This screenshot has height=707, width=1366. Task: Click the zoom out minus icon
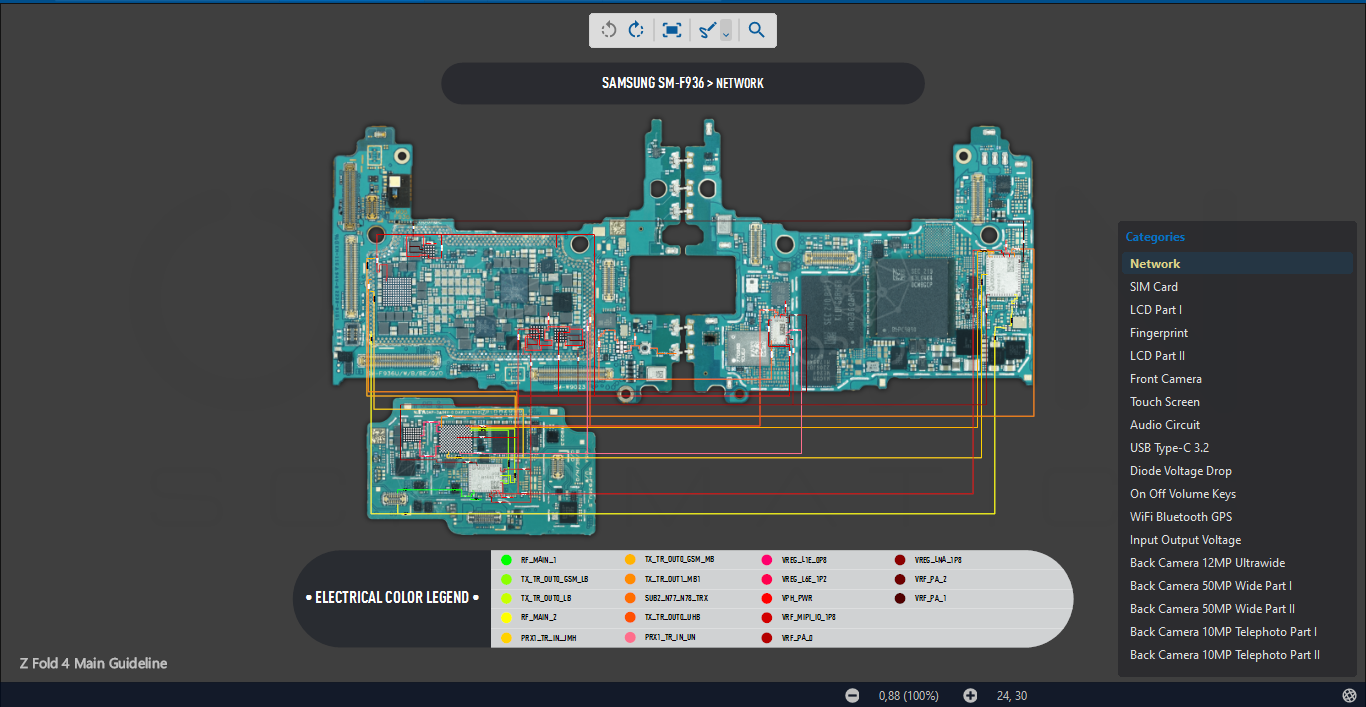click(x=852, y=695)
